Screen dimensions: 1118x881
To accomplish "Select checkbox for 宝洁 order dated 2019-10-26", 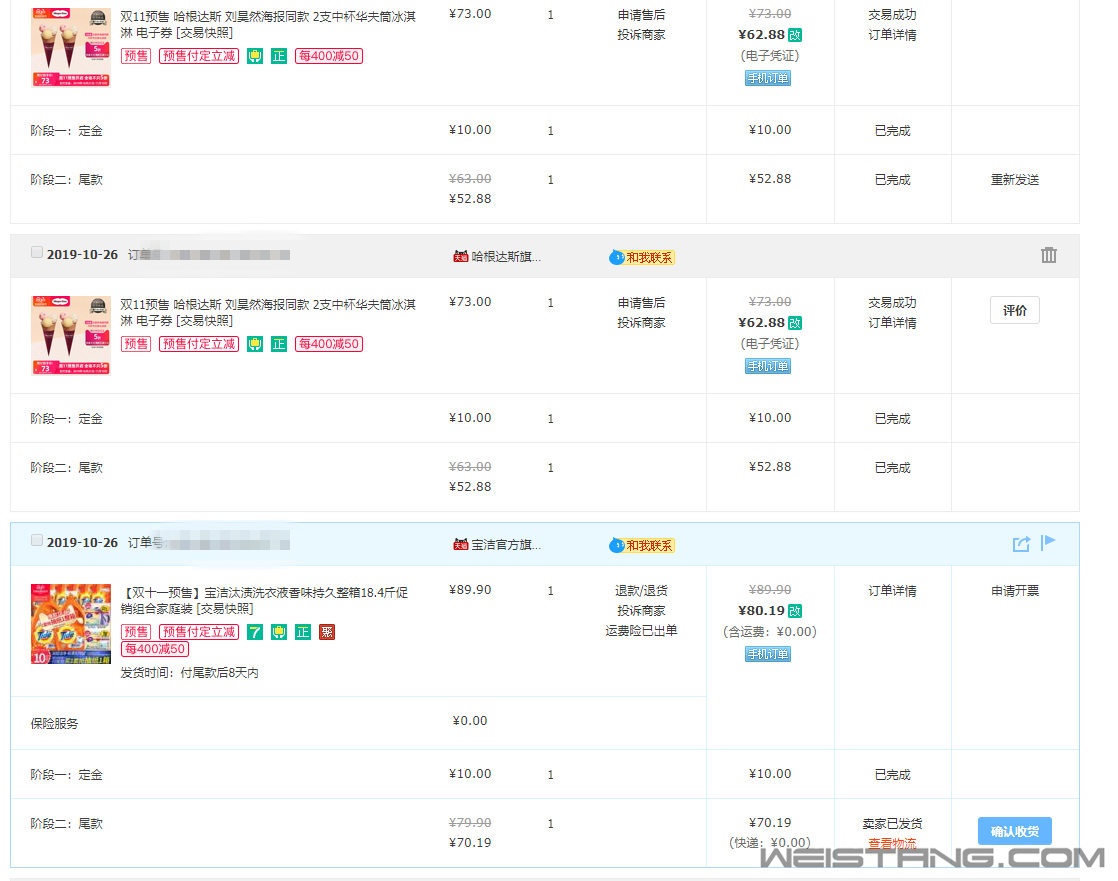I will (37, 540).
